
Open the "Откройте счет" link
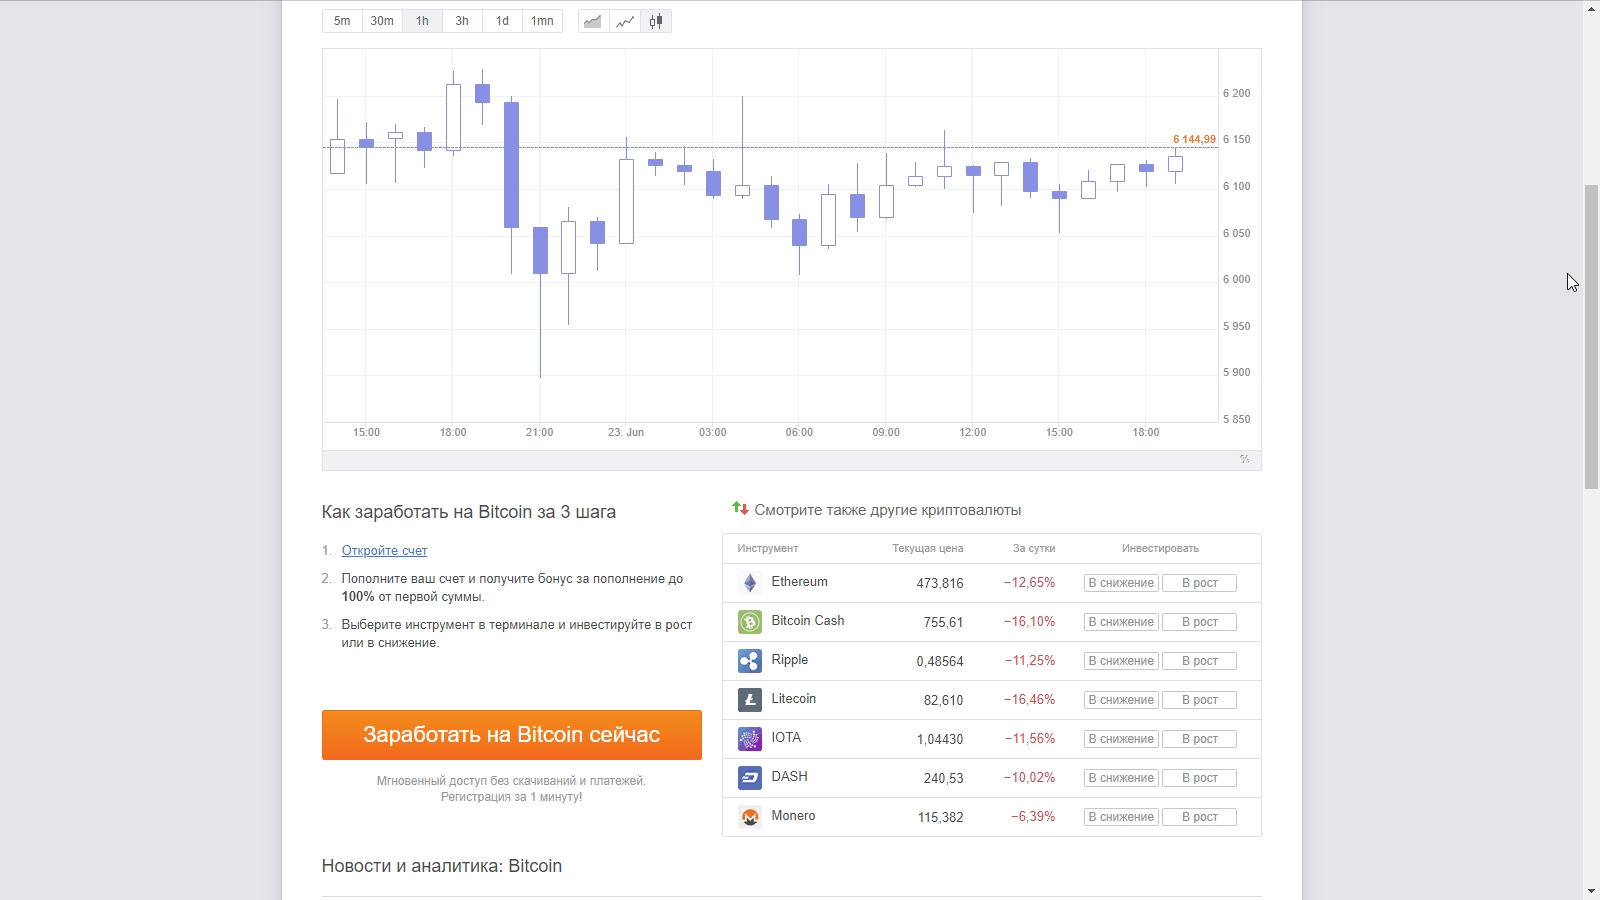click(384, 551)
